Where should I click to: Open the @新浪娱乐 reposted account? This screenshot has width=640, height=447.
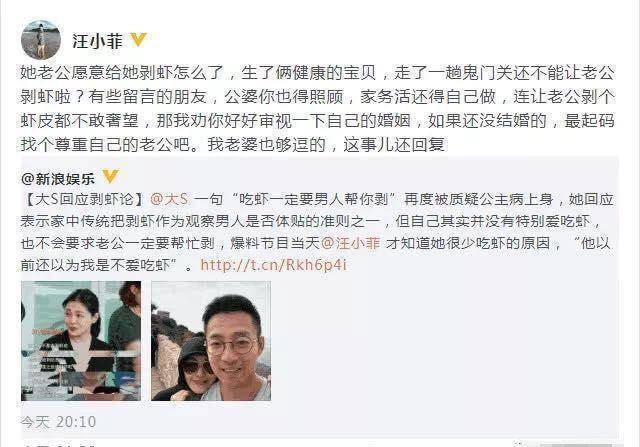click(x=58, y=179)
